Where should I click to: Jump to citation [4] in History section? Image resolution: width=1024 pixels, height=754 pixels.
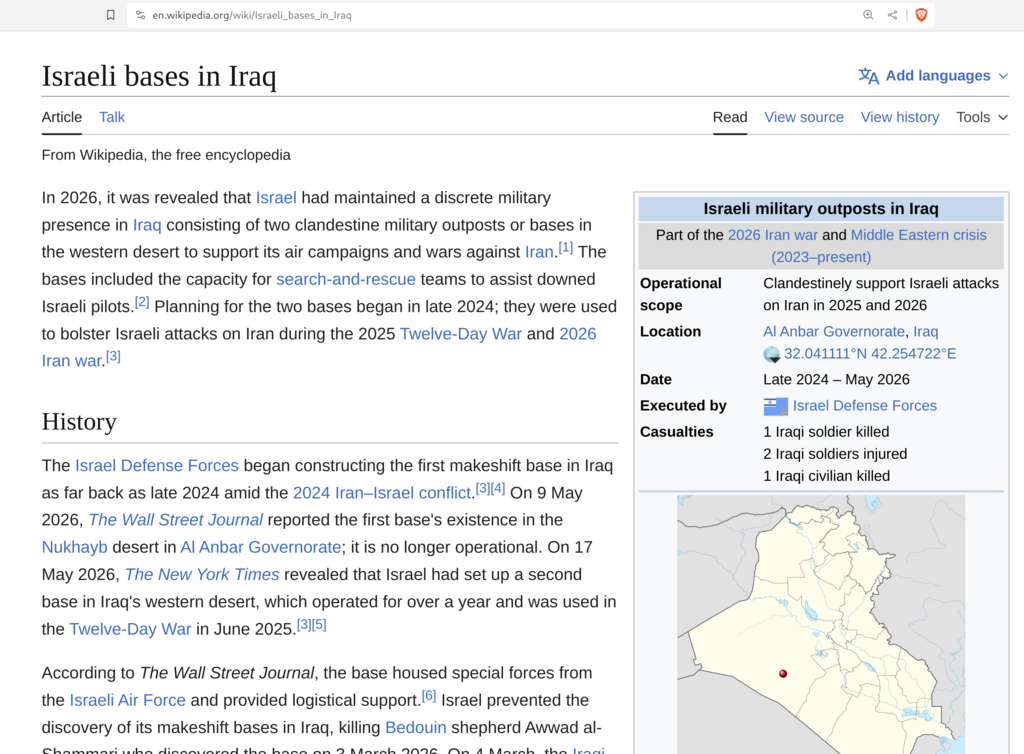498,488
